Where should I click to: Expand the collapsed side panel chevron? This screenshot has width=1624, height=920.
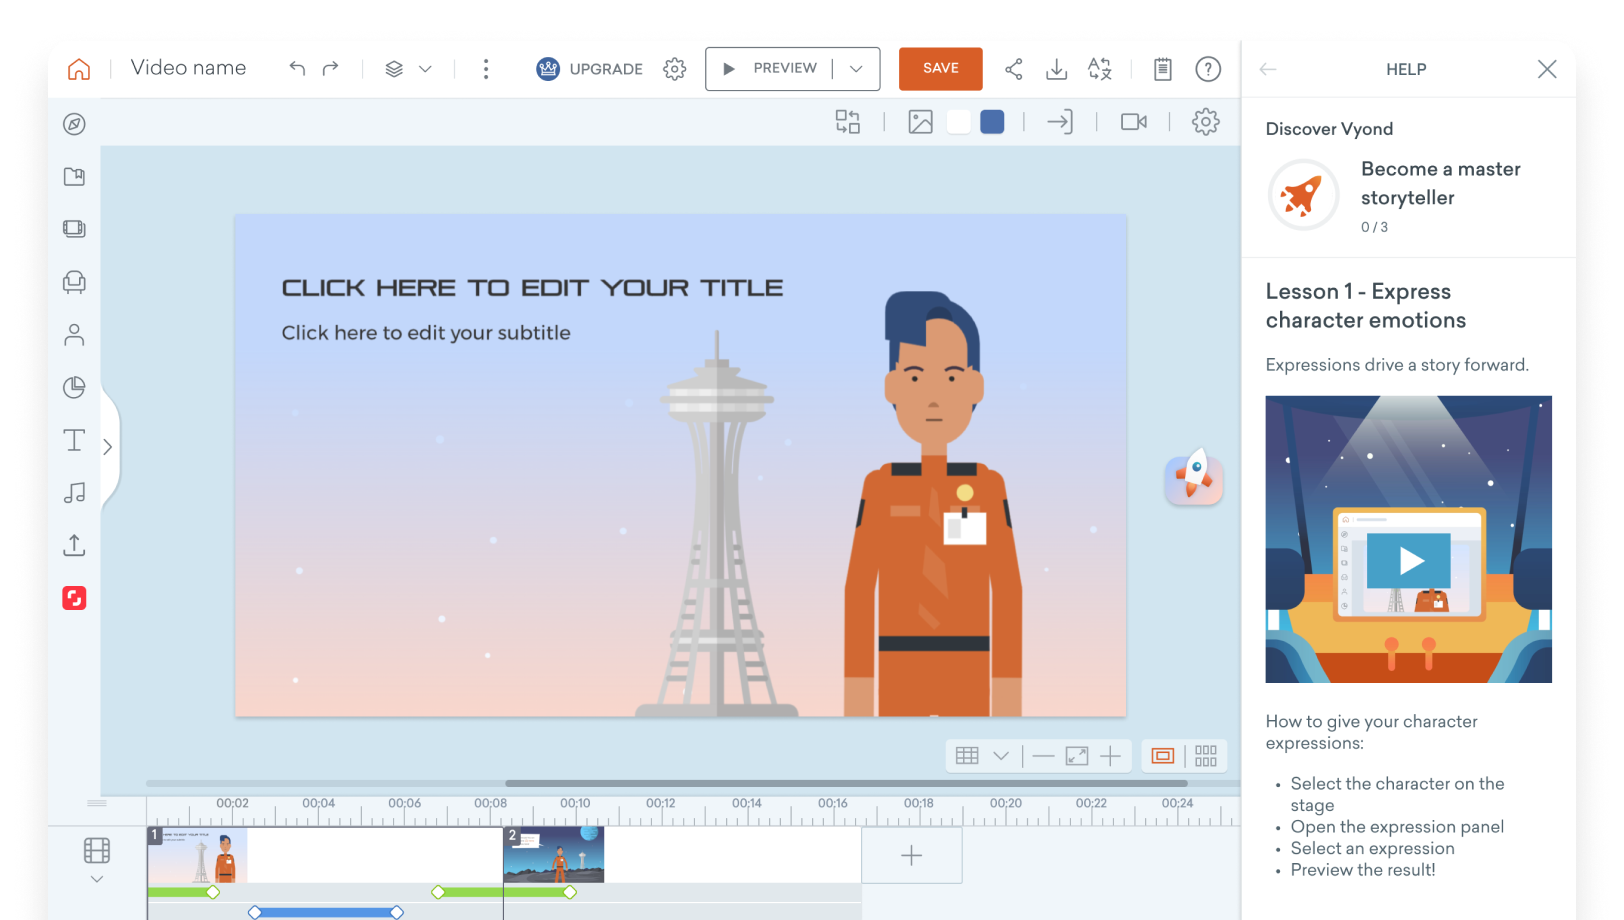[x=108, y=447]
